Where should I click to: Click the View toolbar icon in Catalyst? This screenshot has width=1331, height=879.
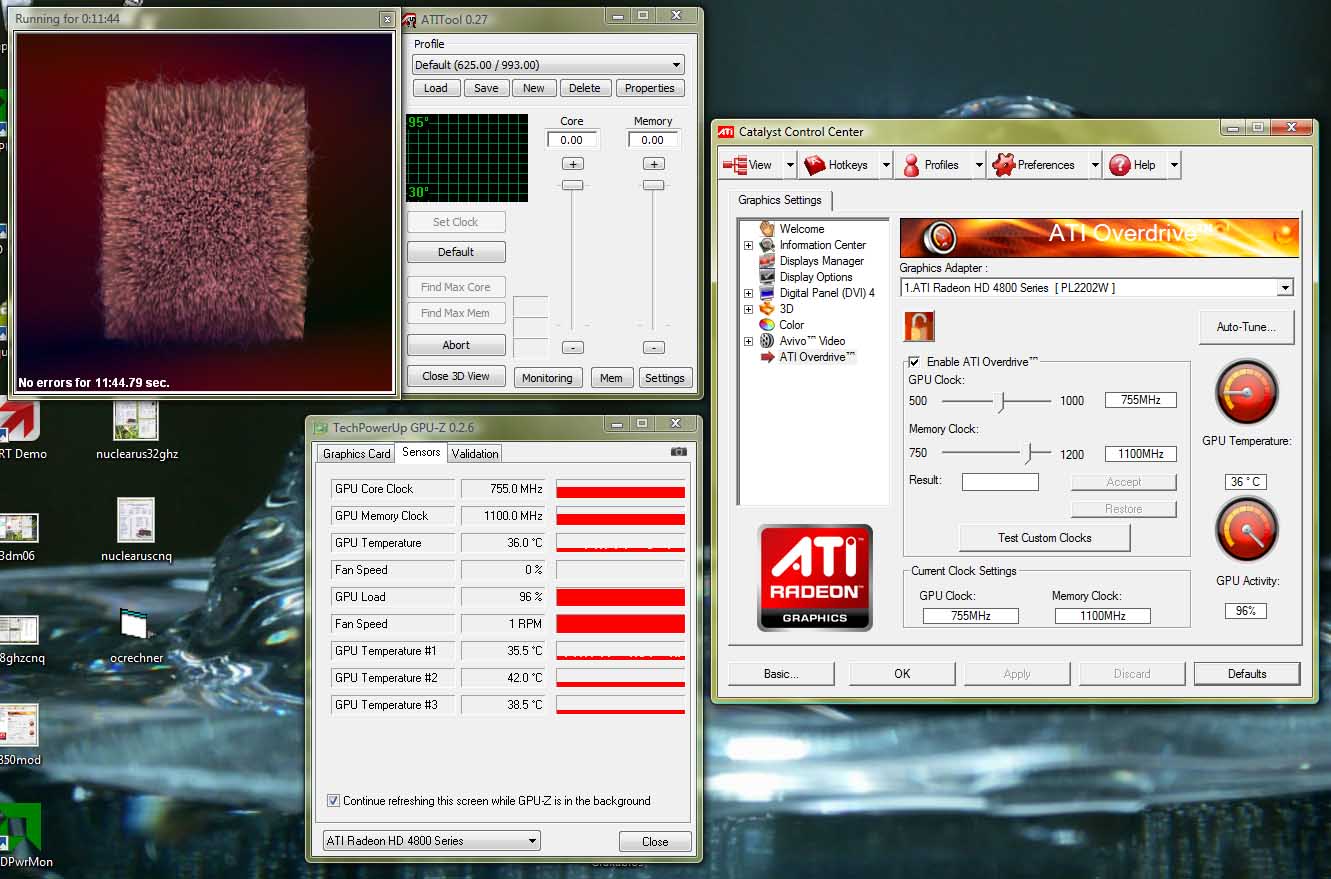point(735,165)
